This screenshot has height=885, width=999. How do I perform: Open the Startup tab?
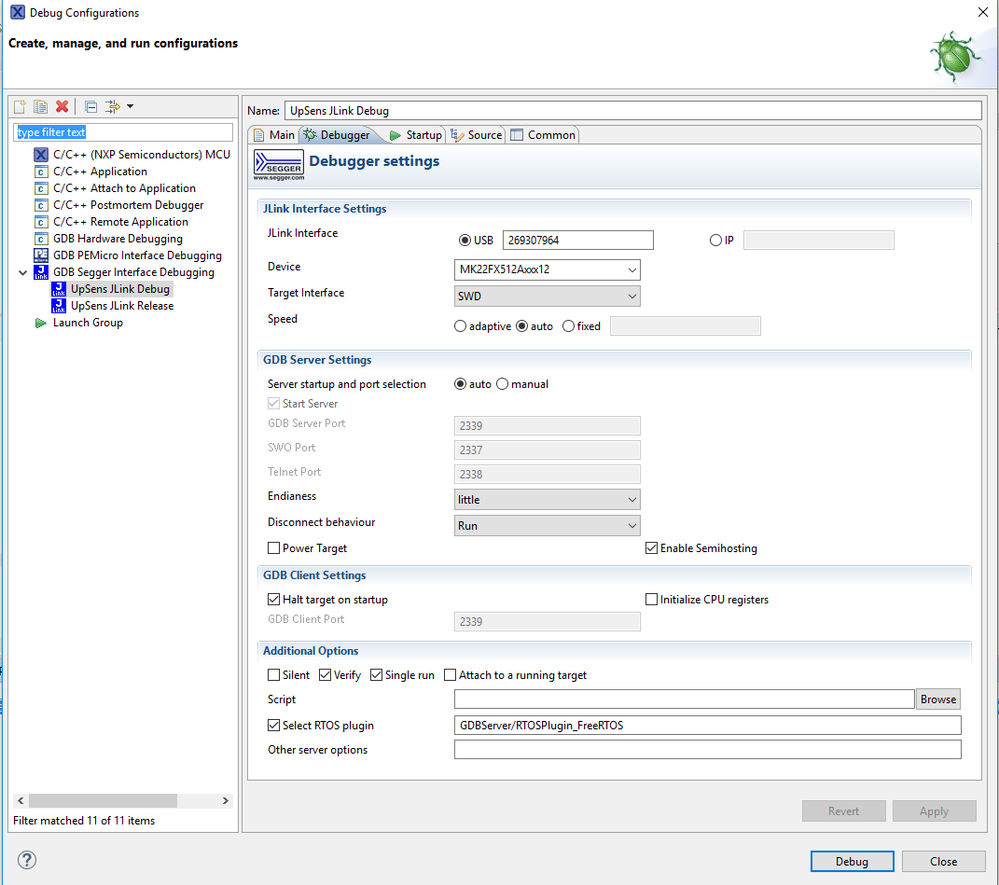[x=415, y=135]
